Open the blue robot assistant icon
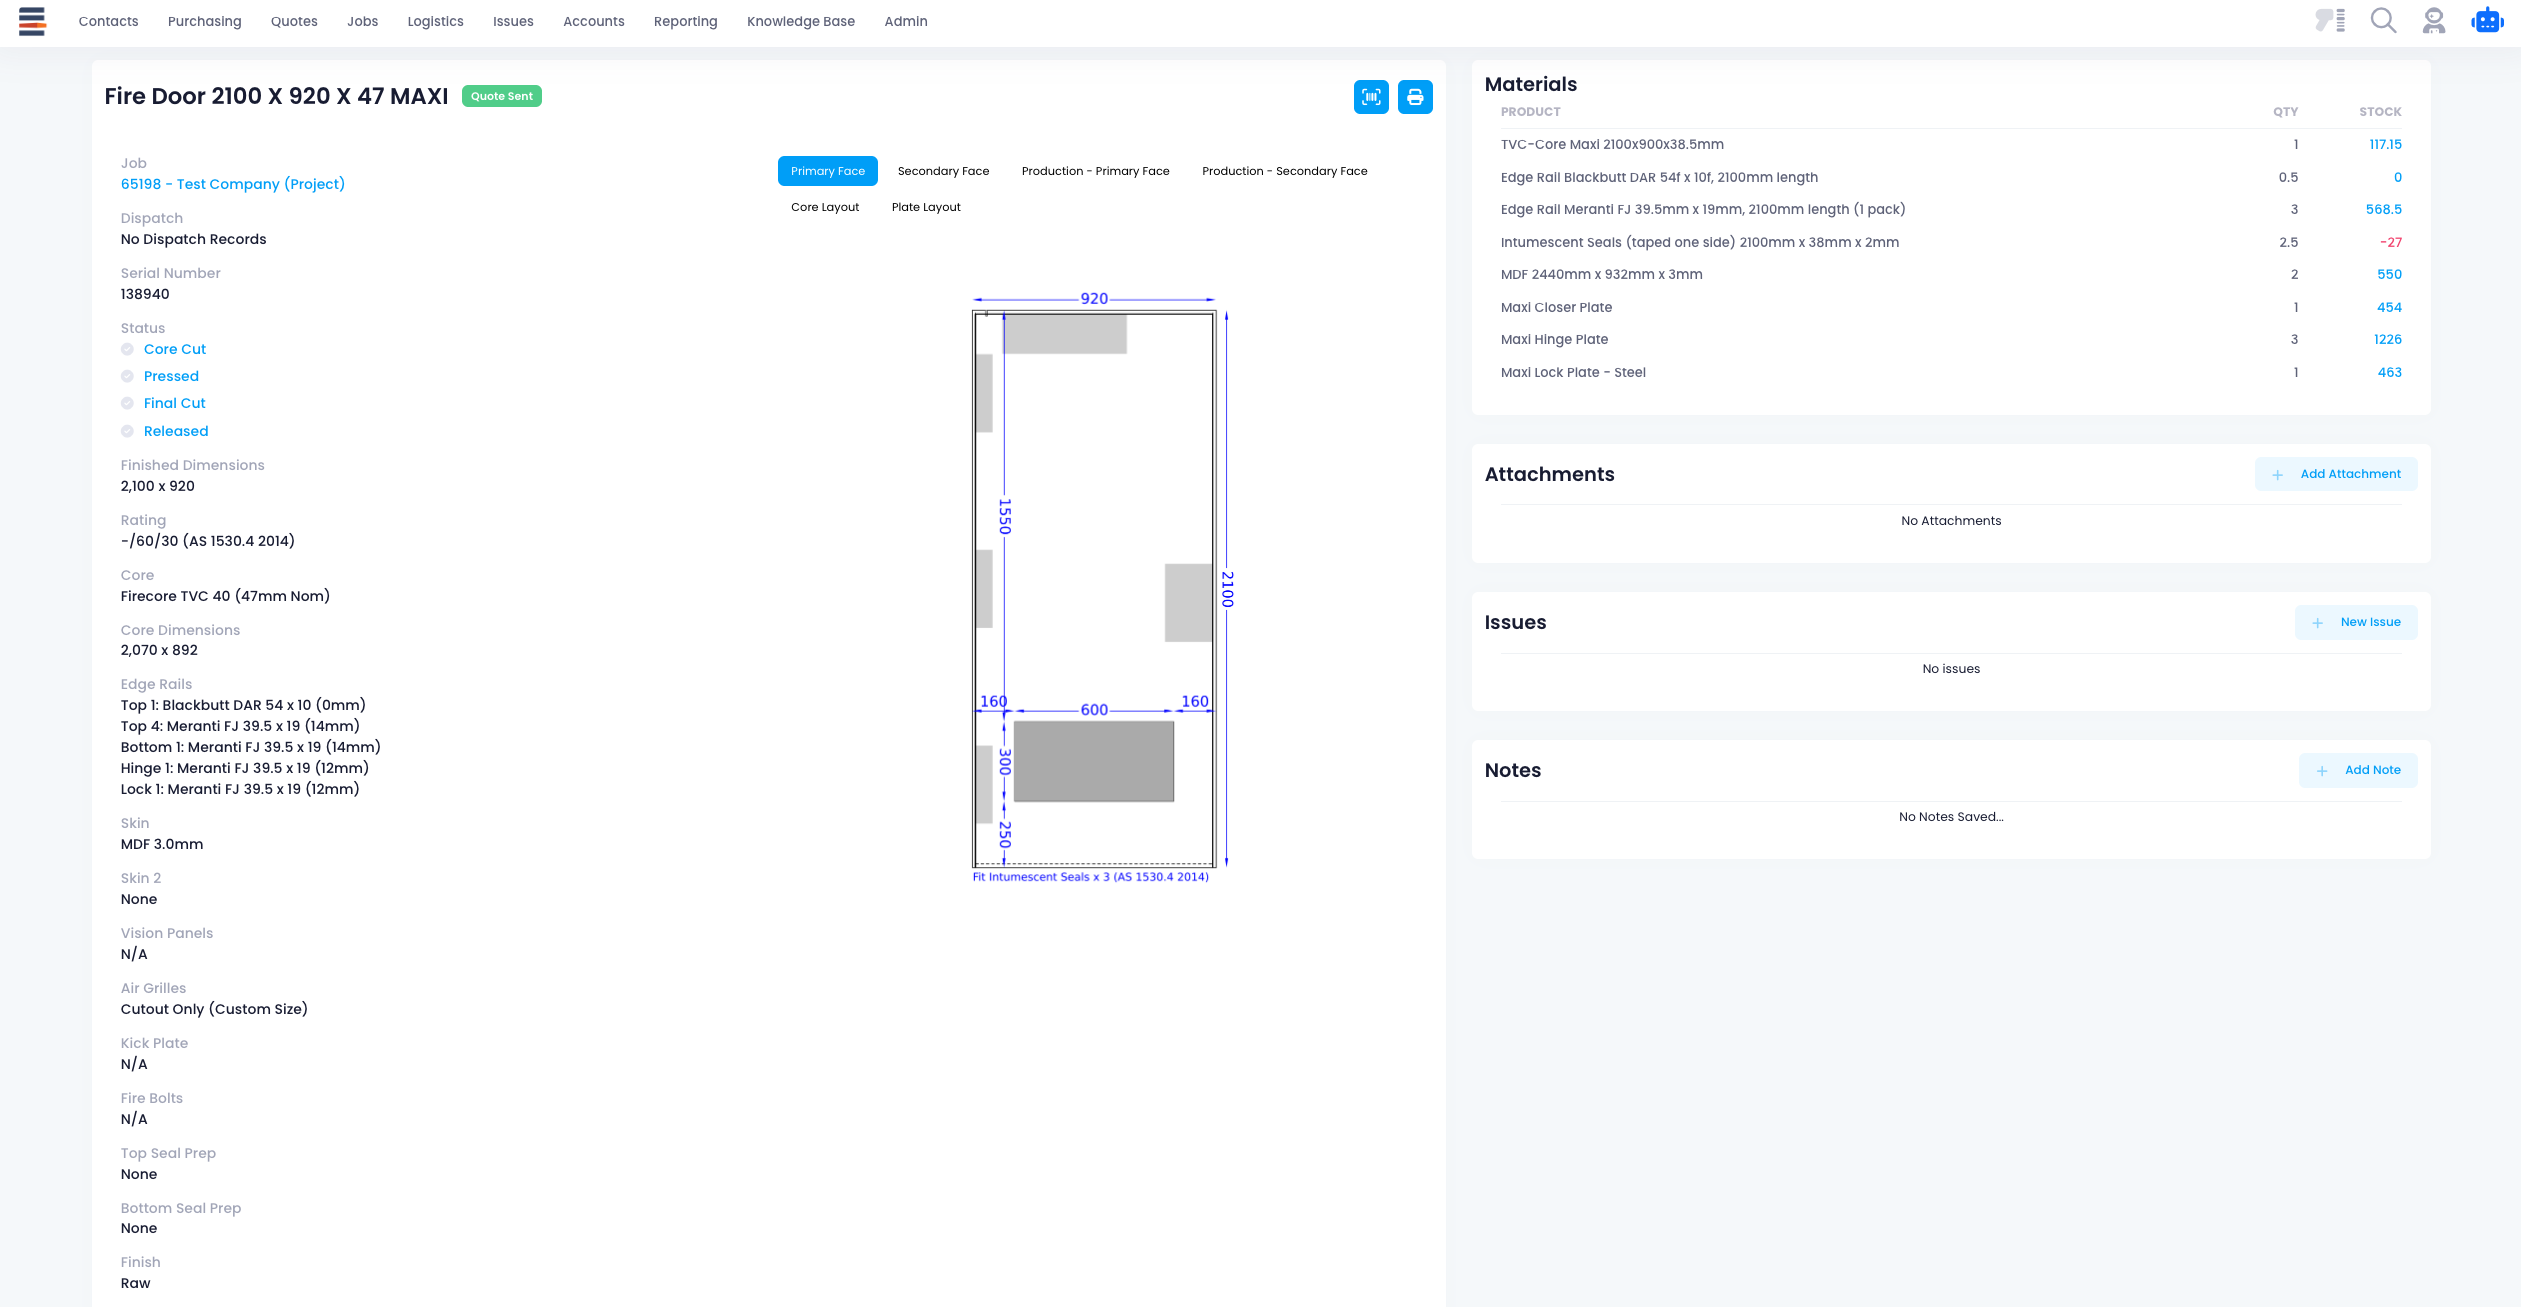 (x=2487, y=21)
